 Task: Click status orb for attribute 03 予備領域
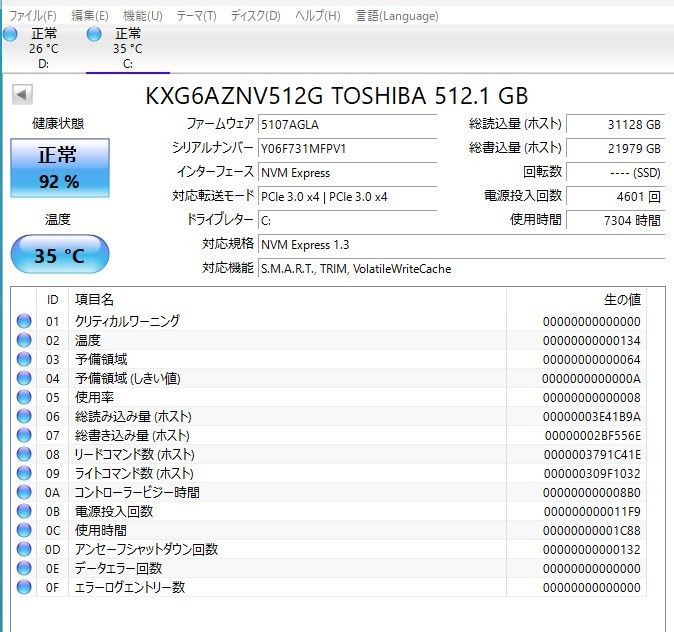point(24,359)
